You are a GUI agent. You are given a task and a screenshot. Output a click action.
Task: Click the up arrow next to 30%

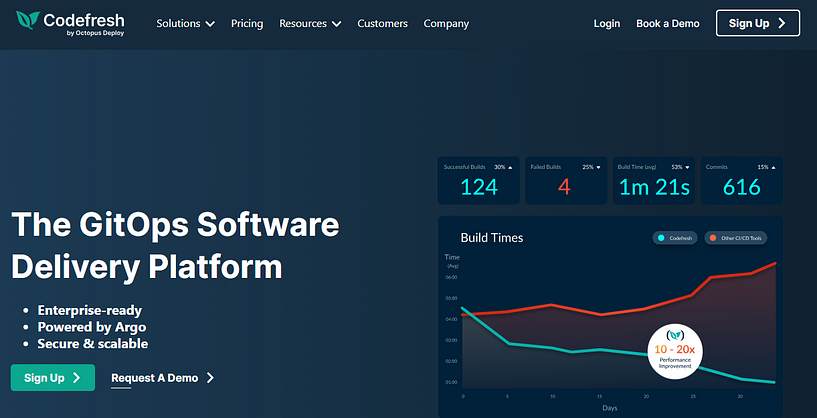(510, 167)
